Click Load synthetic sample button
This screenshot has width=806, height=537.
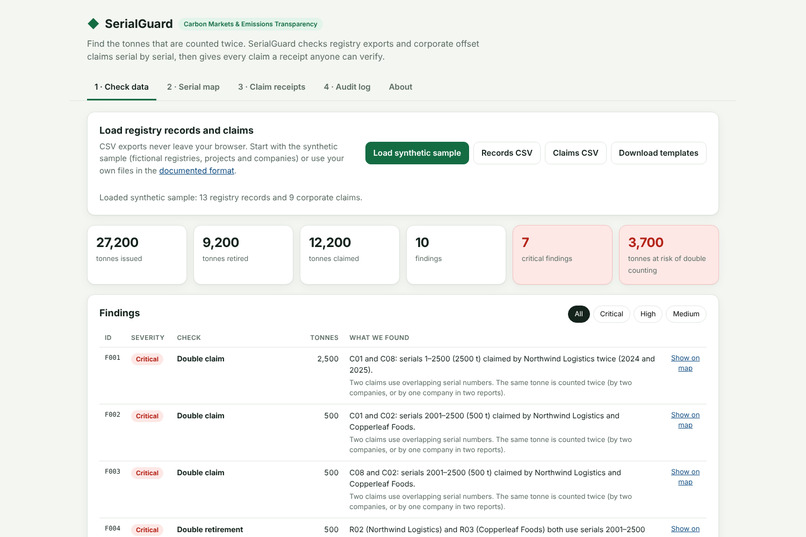tap(417, 153)
